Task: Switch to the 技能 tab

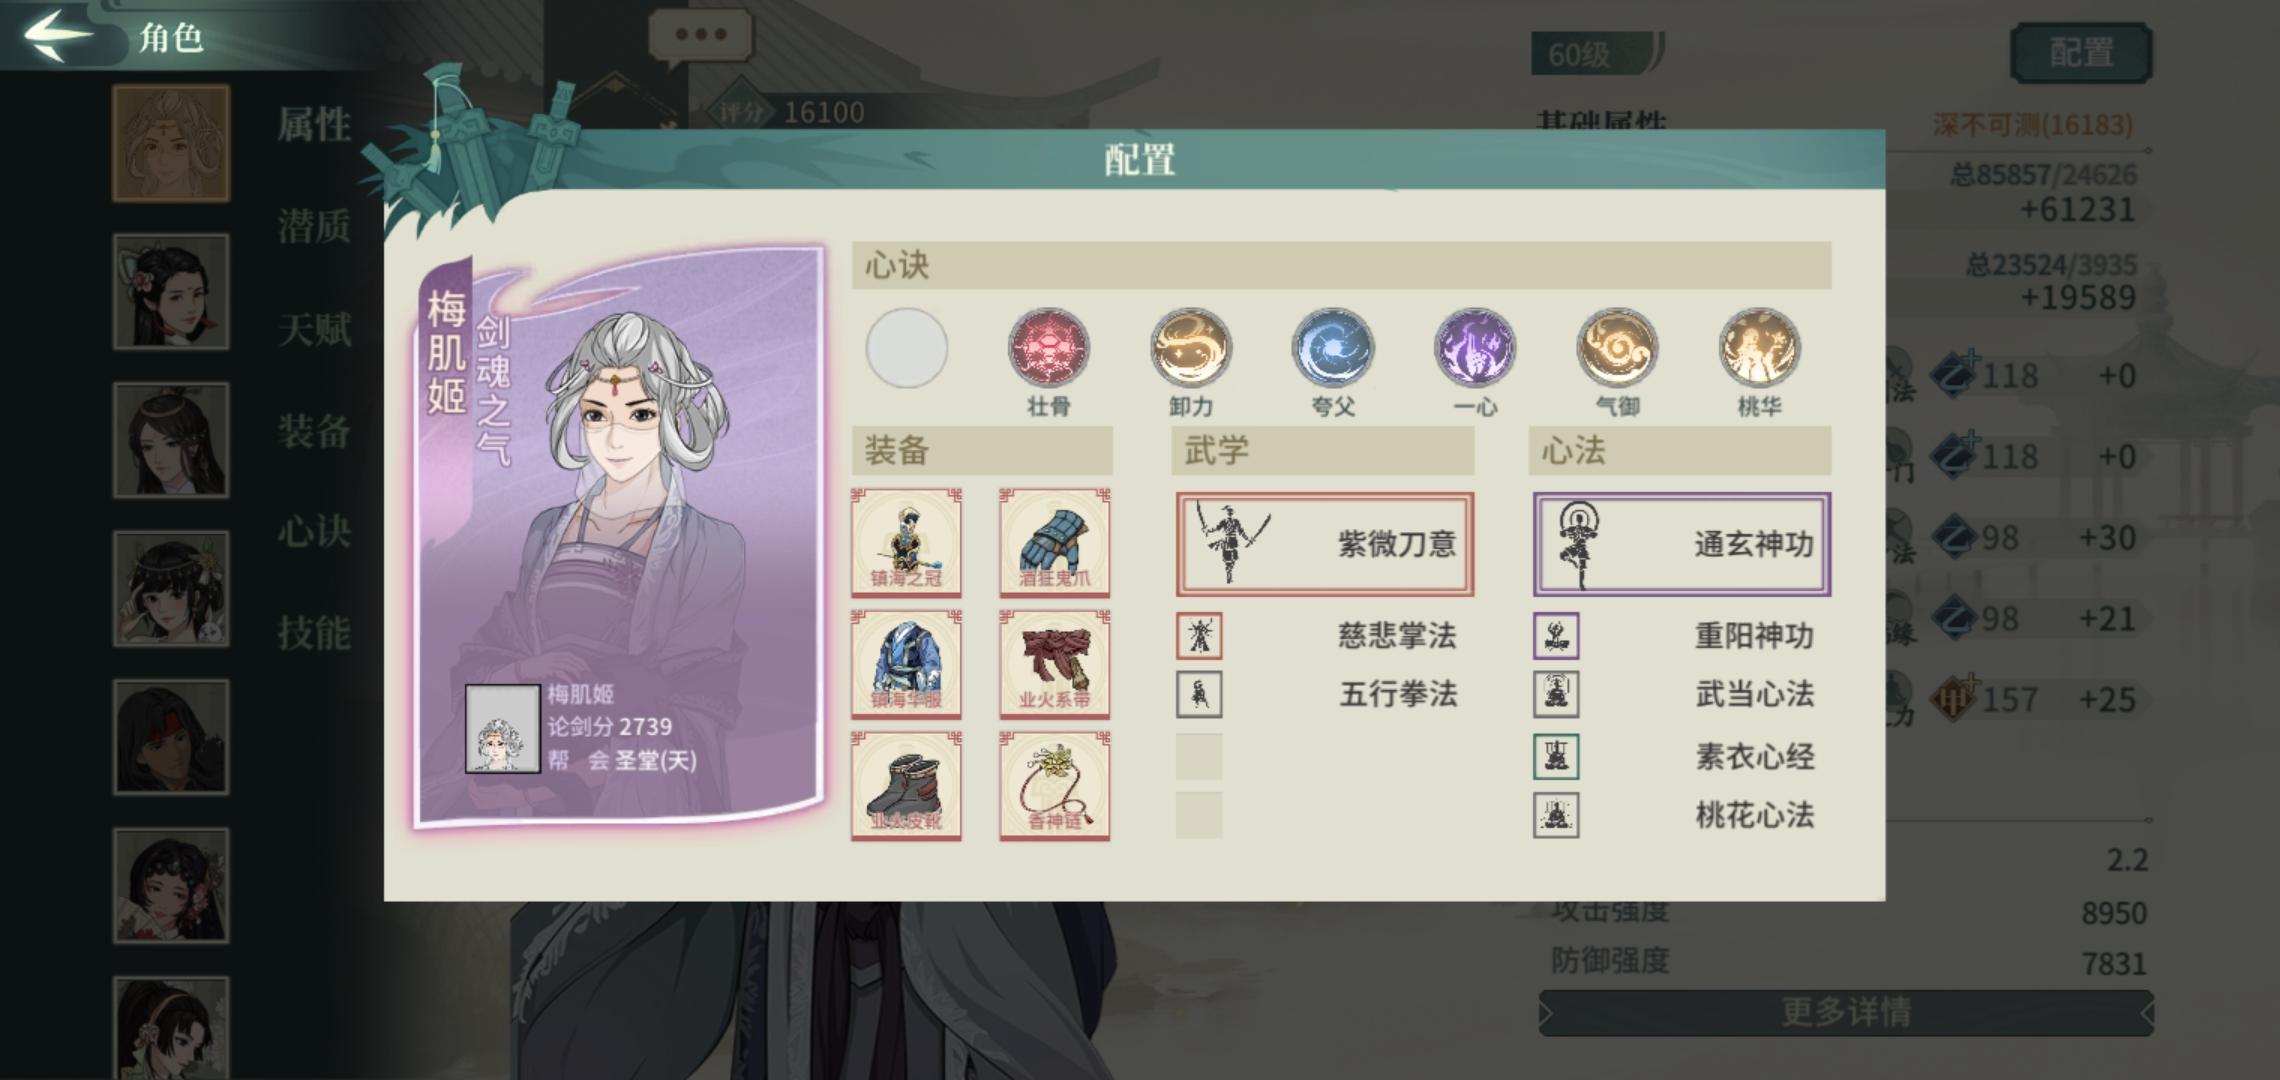Action: (x=314, y=633)
